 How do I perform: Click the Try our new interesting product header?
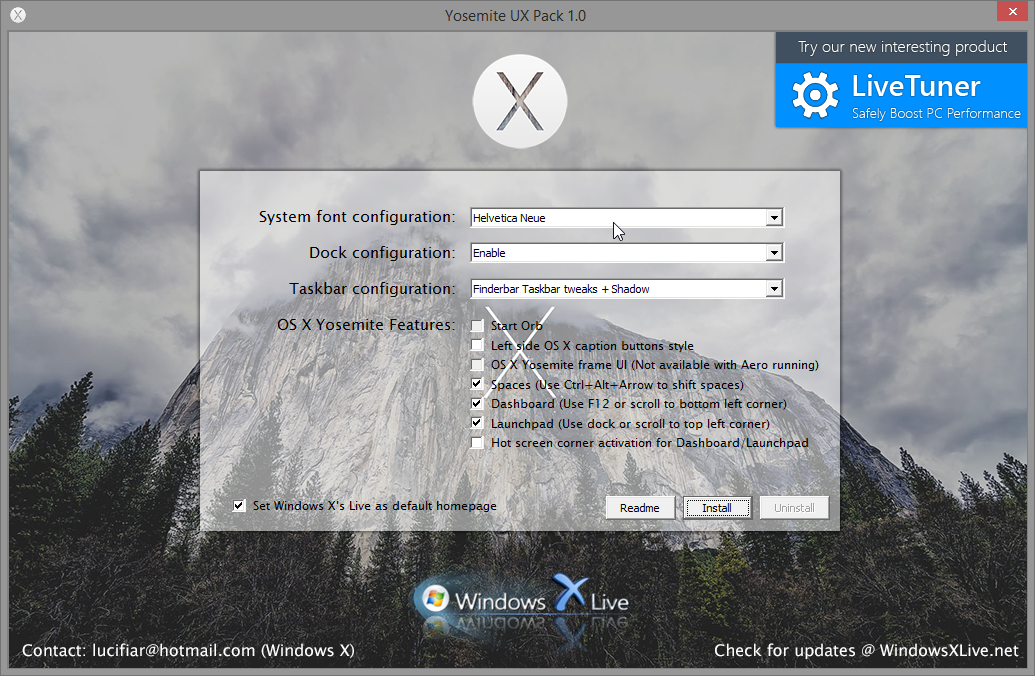pos(902,47)
